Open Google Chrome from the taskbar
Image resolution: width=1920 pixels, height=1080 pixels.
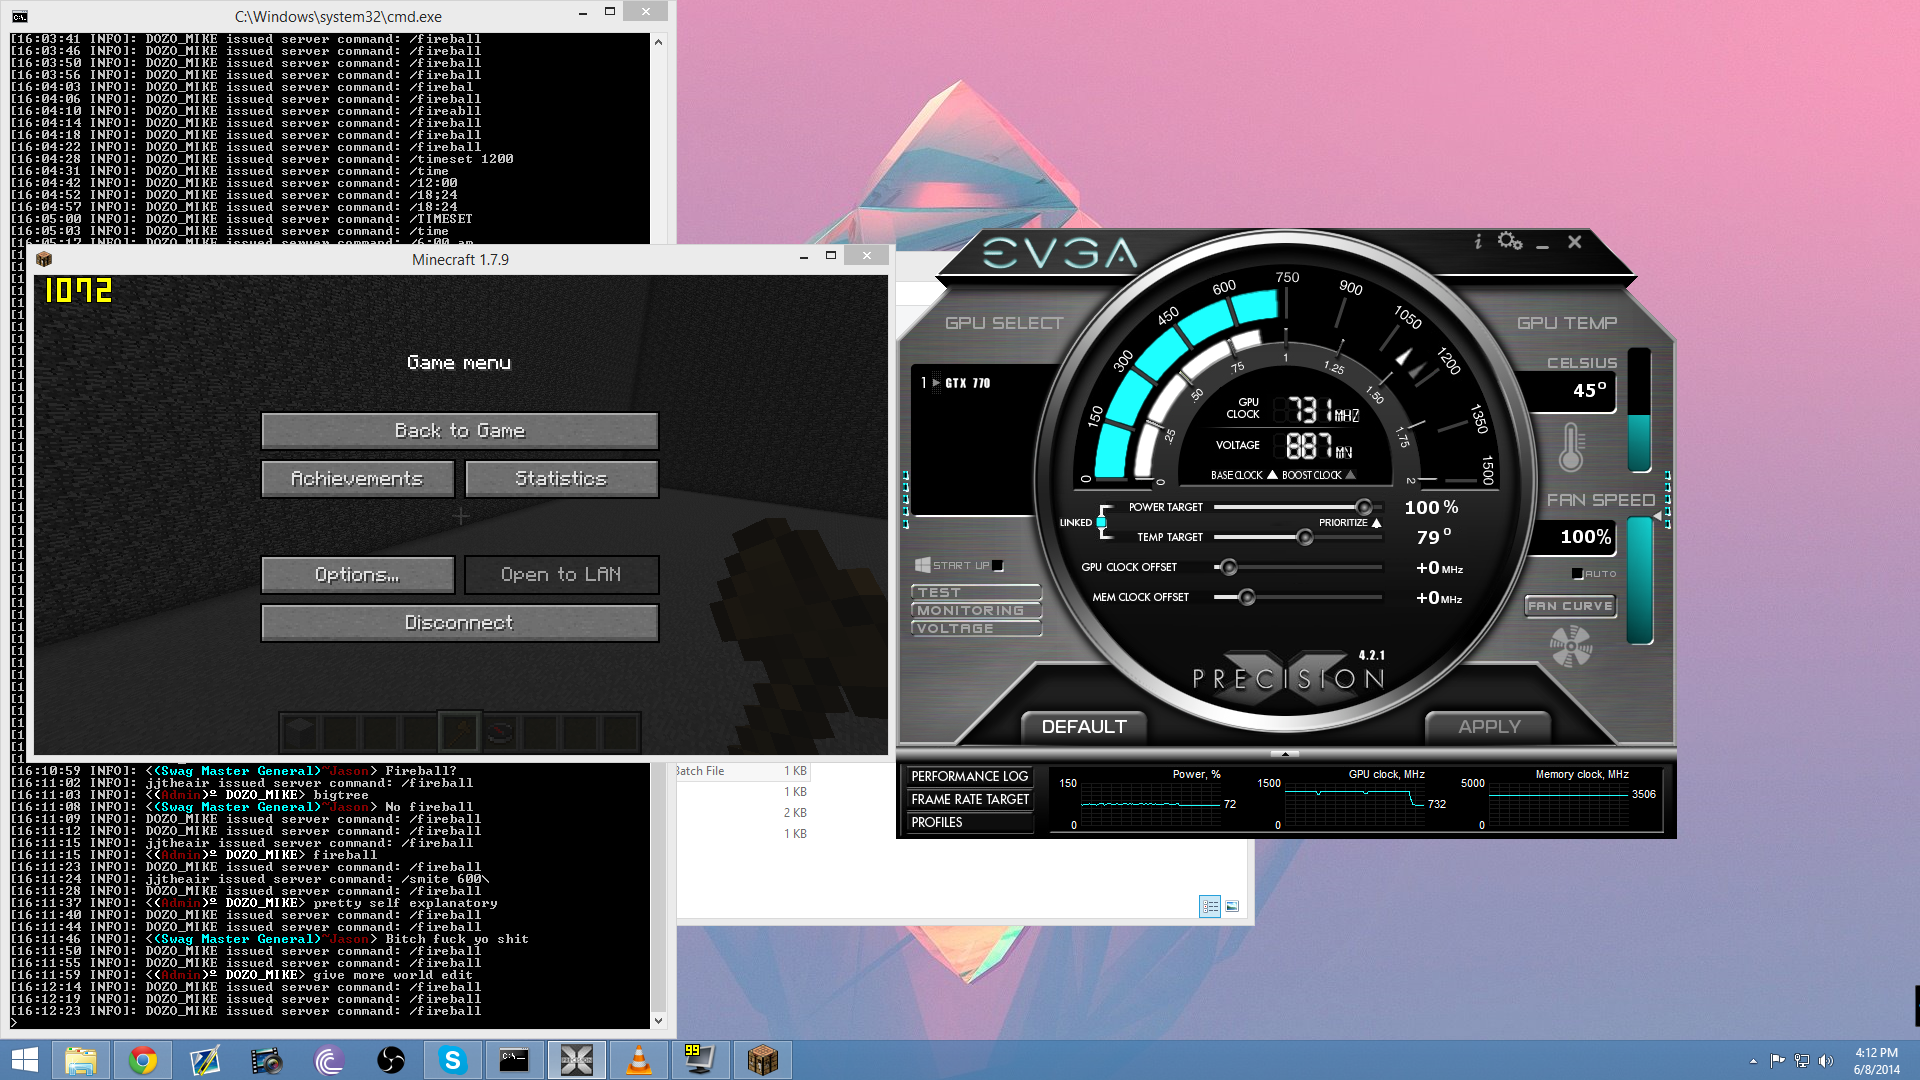coord(143,1060)
